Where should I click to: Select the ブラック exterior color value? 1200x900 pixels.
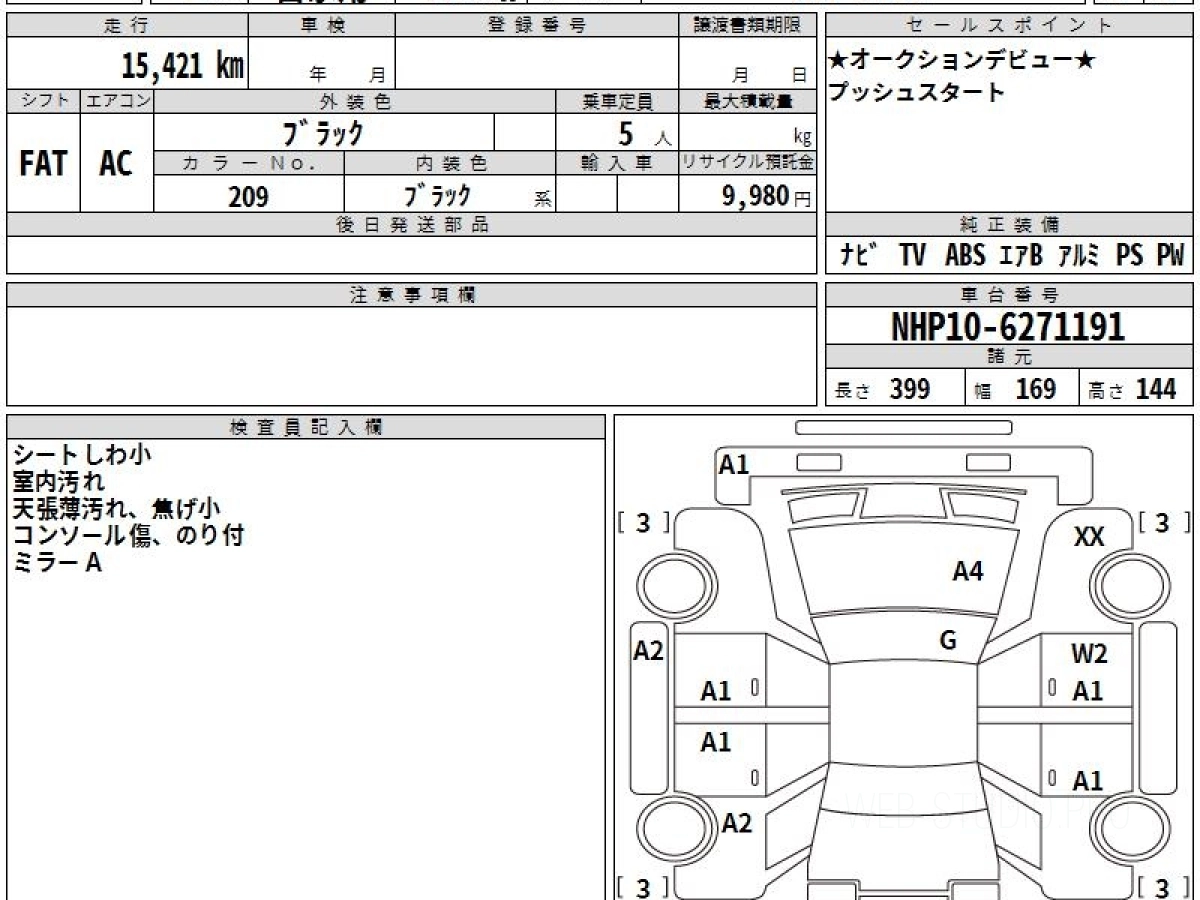click(x=323, y=132)
